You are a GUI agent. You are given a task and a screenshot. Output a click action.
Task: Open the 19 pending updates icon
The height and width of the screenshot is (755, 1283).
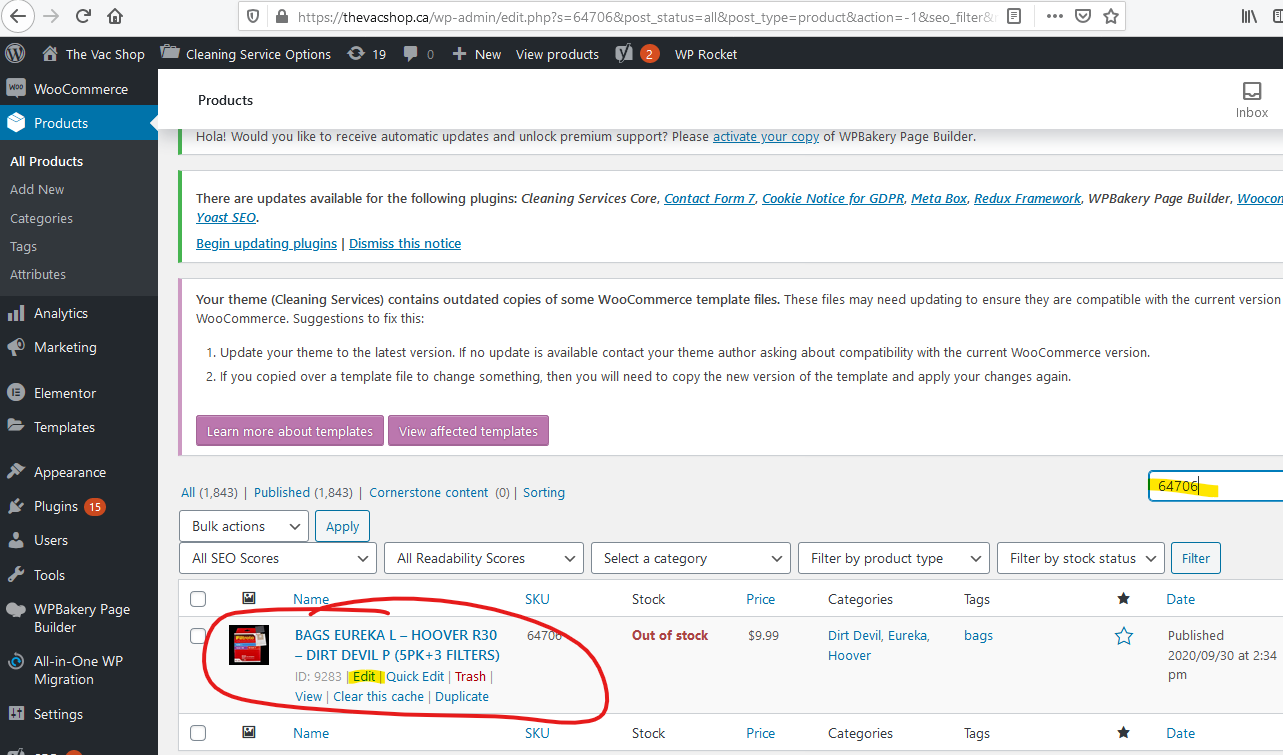366,54
